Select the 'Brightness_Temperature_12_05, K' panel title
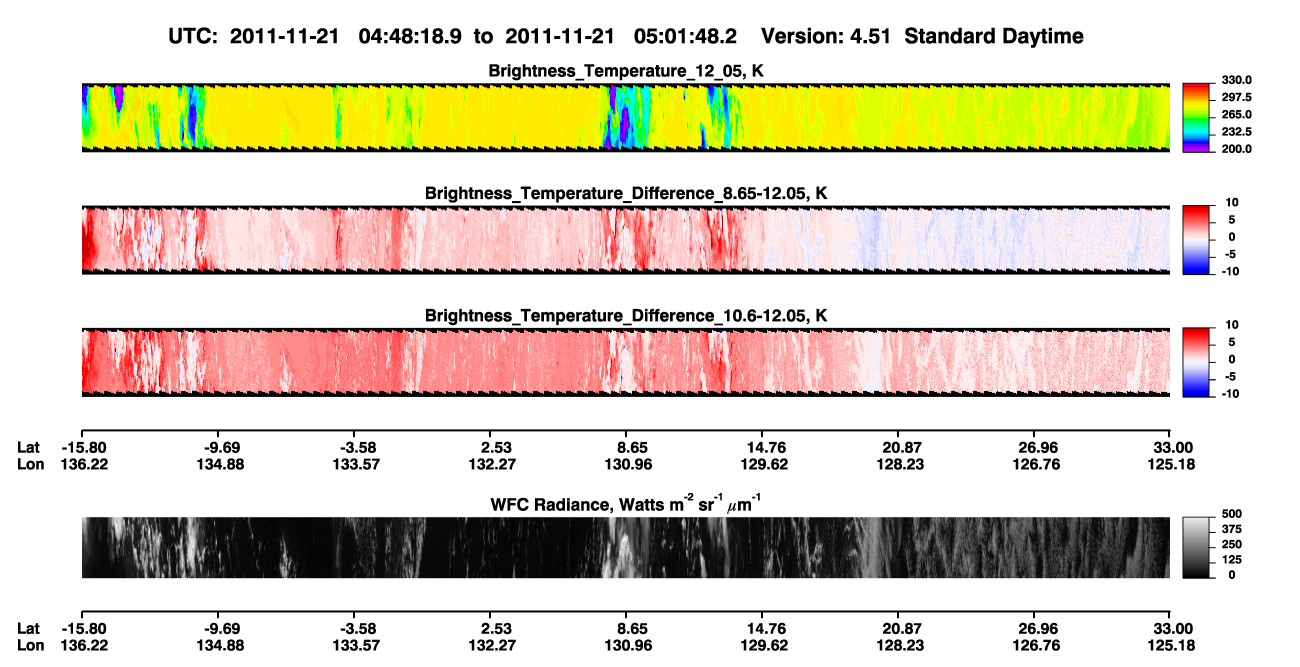 tap(626, 70)
